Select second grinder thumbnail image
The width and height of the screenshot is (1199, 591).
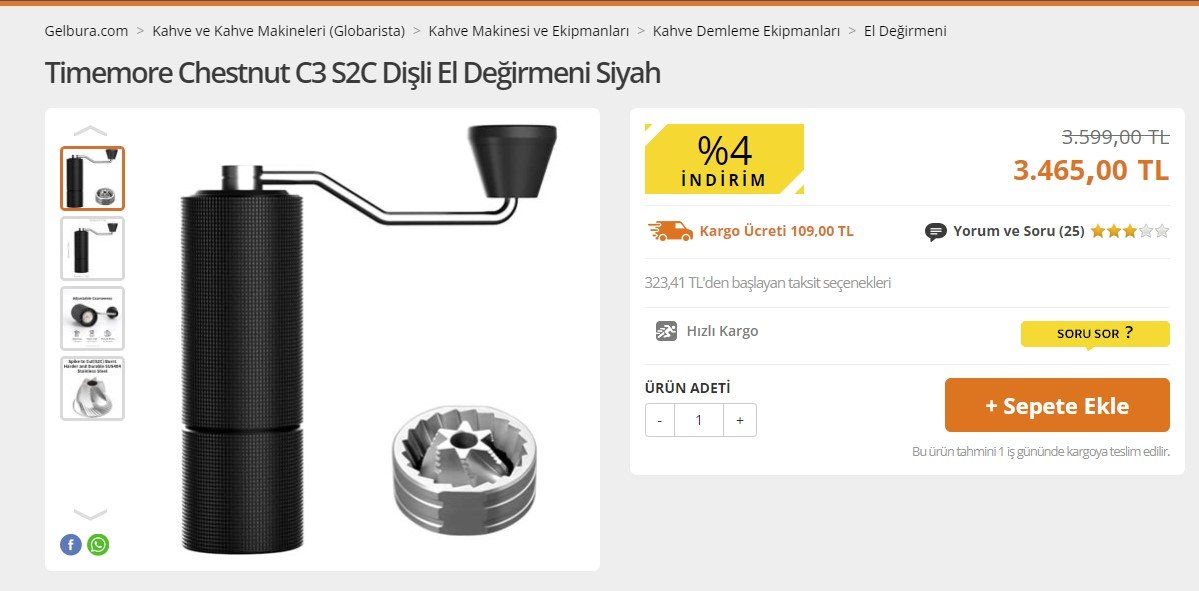pyautogui.click(x=93, y=248)
